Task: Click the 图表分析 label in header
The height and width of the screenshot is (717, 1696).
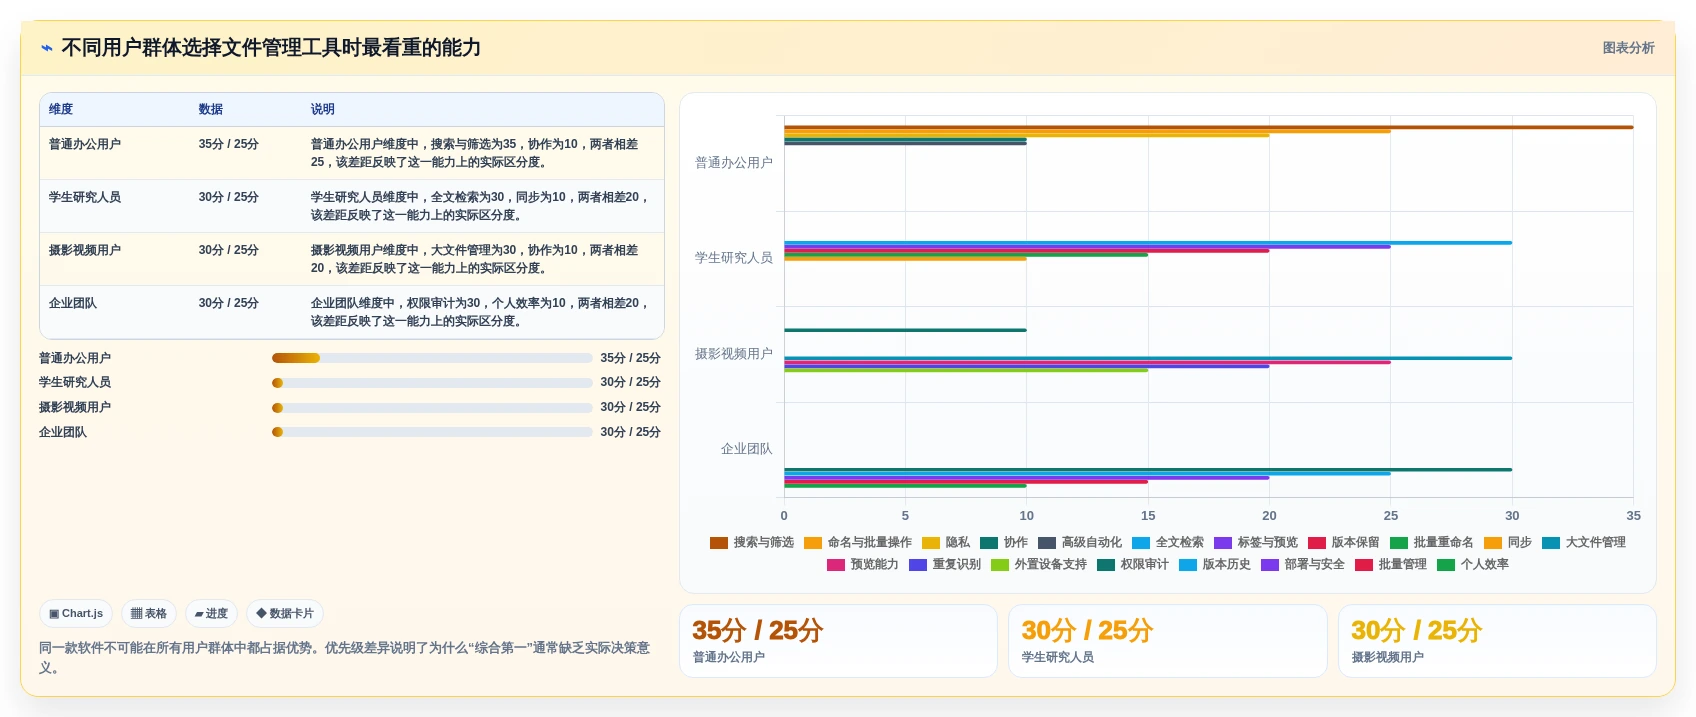Action: click(1628, 48)
